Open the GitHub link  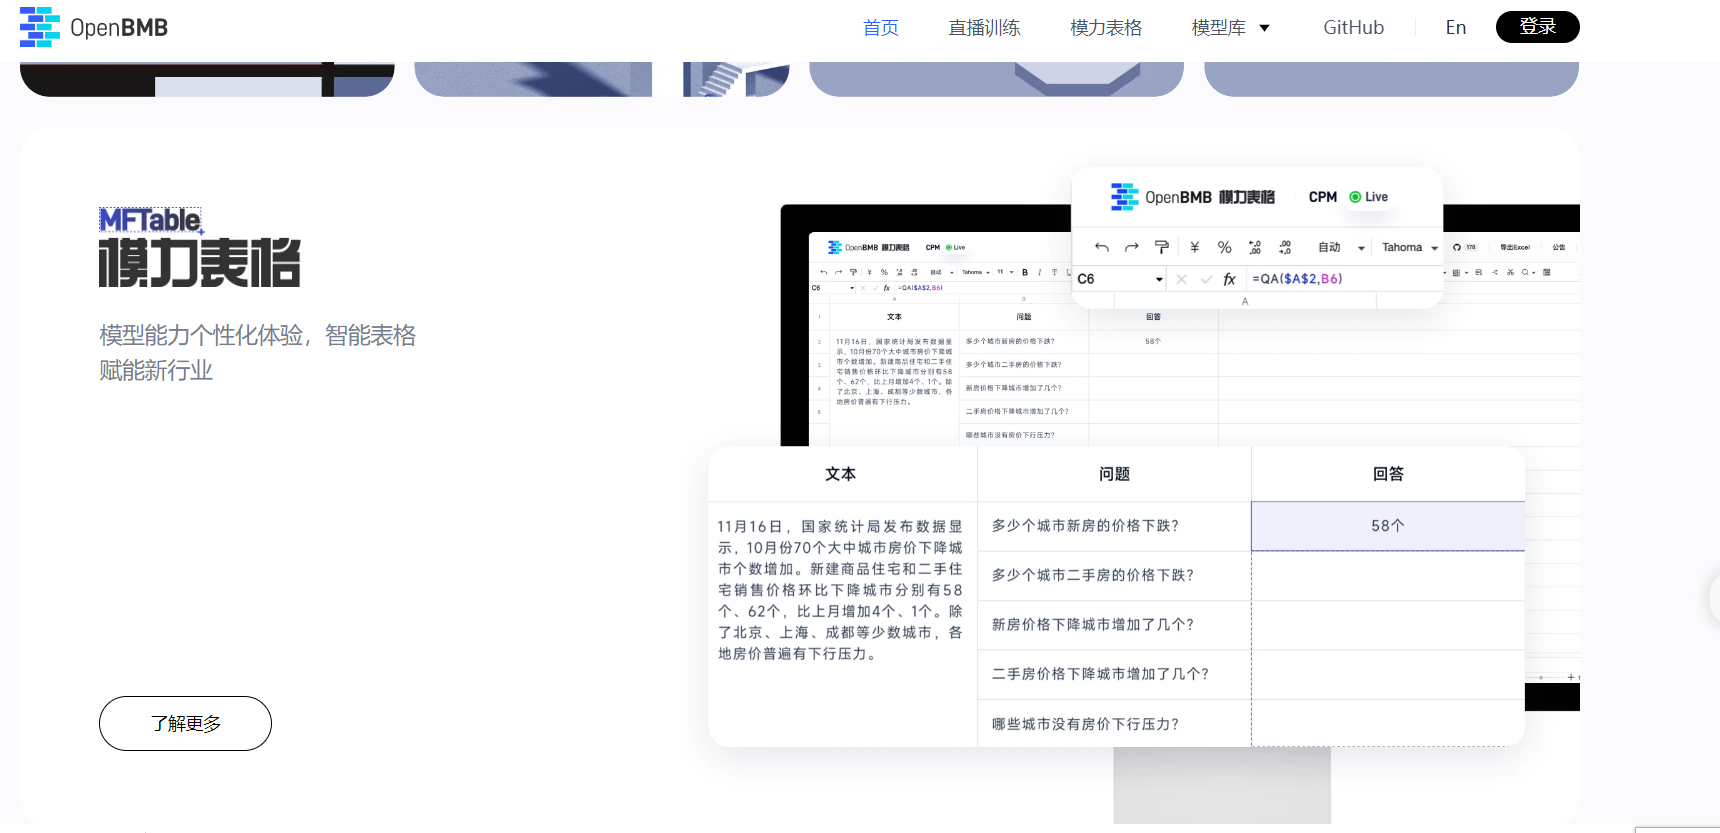(1353, 28)
